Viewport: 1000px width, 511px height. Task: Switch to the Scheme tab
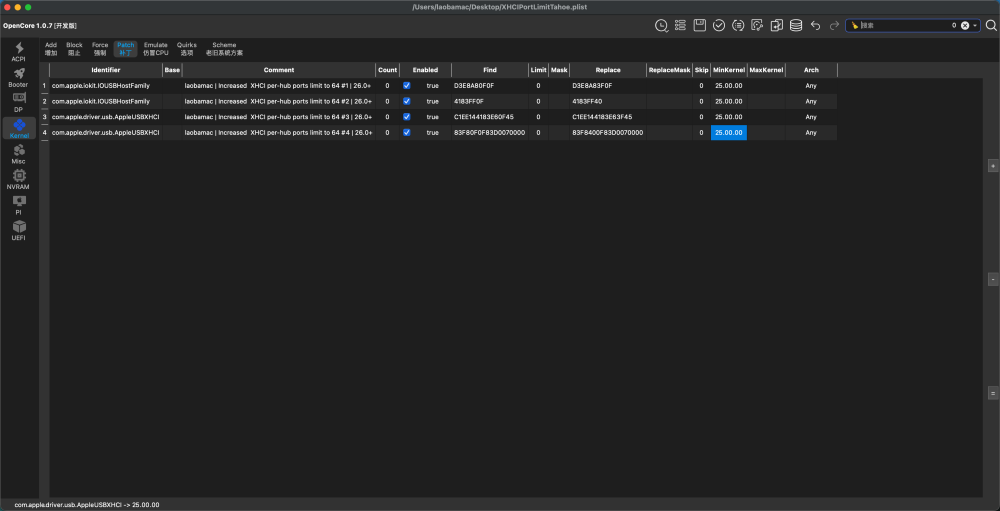click(x=224, y=49)
